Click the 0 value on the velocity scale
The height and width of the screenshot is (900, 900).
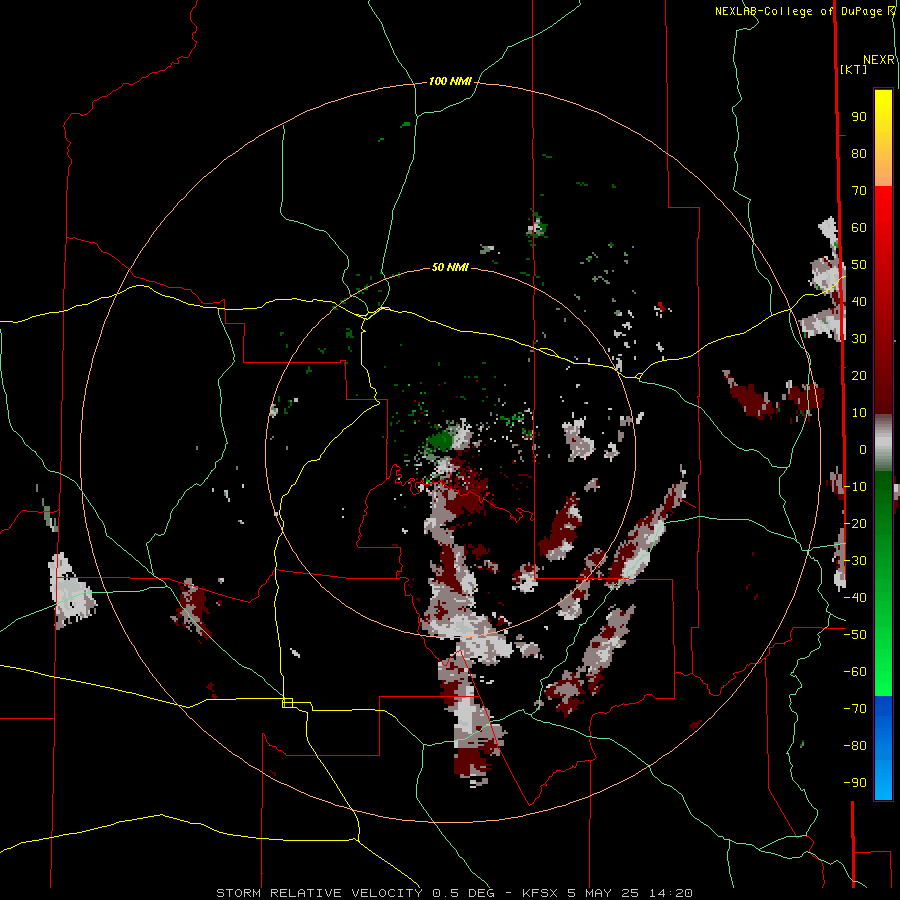[863, 450]
